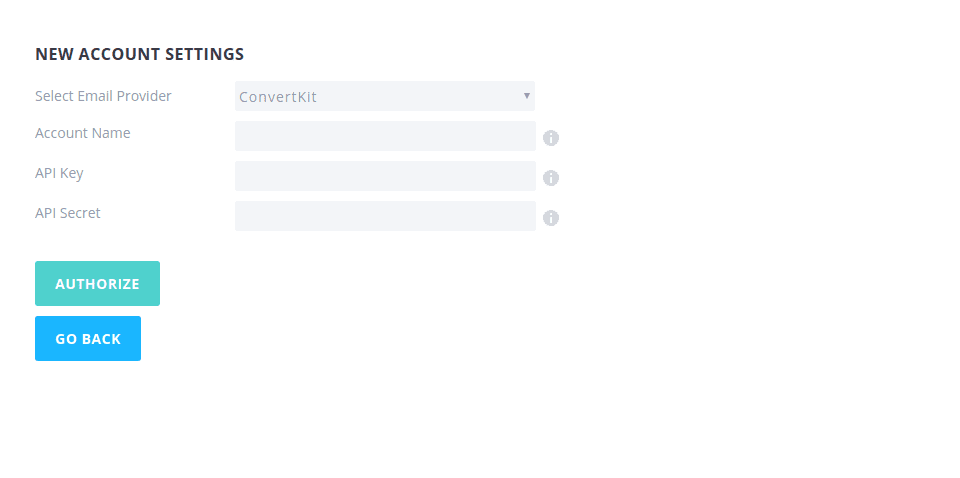This screenshot has height=478, width=960.
Task: Click into the API Key input box
Action: (x=385, y=176)
